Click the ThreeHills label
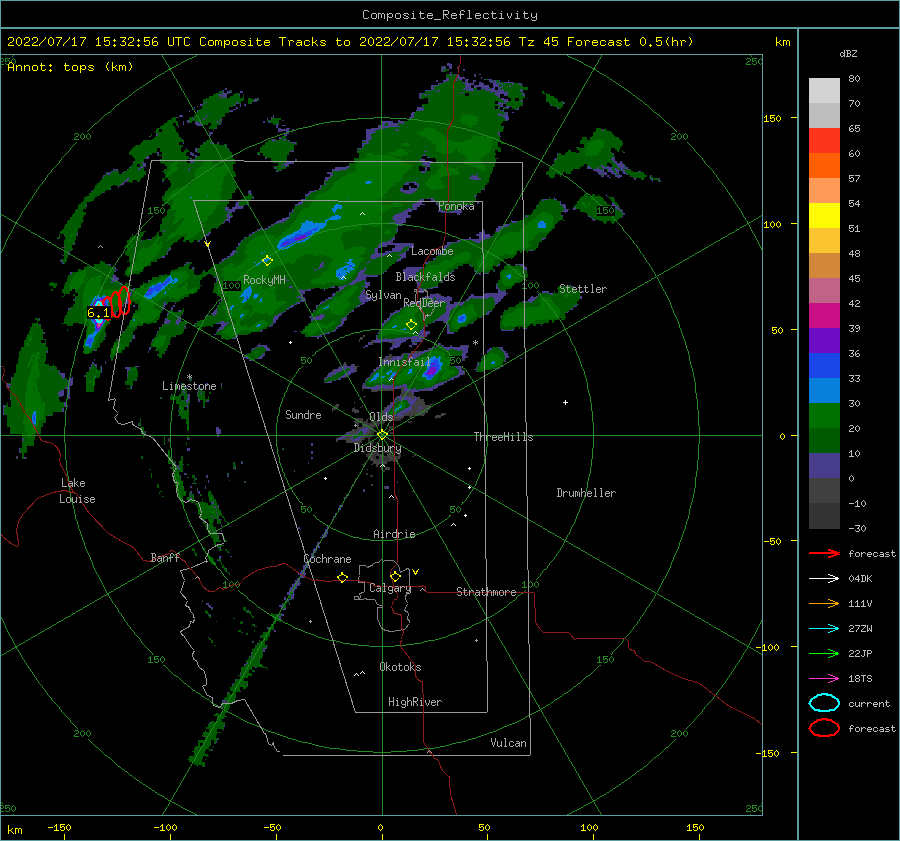The height and width of the screenshot is (841, 900). pyautogui.click(x=503, y=437)
